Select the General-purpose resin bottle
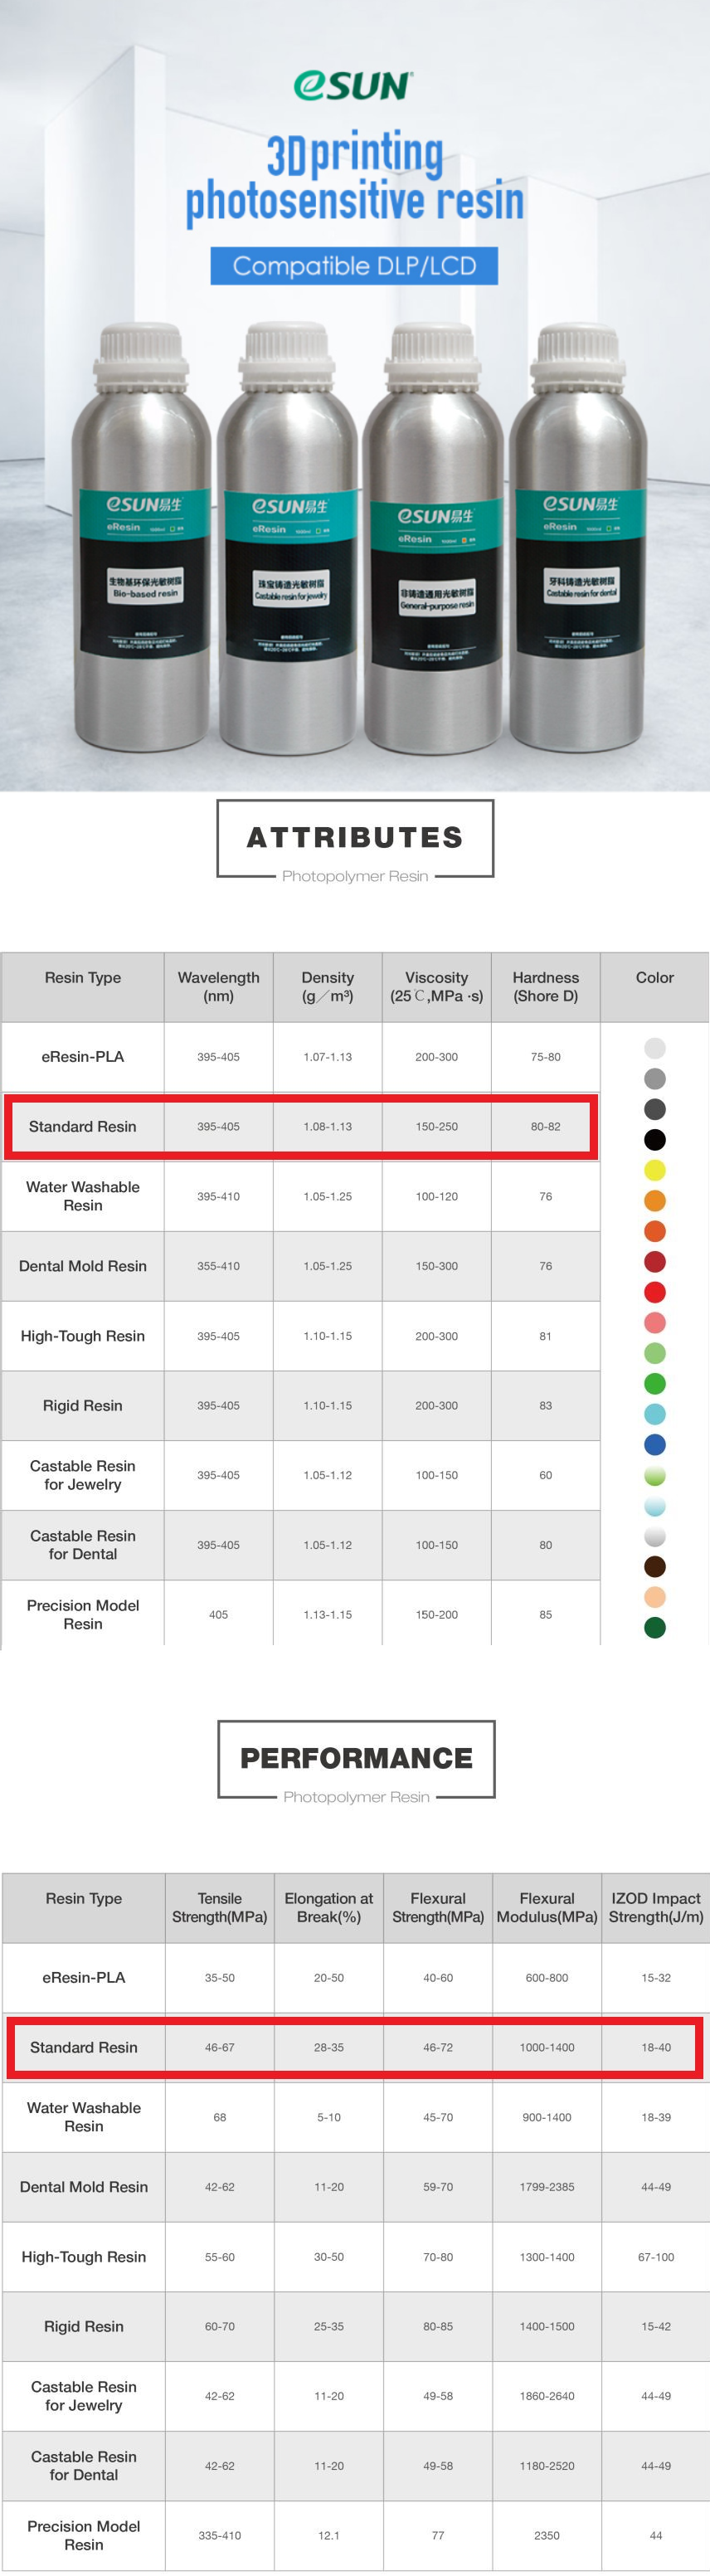This screenshot has height=2576, width=710. [x=435, y=537]
